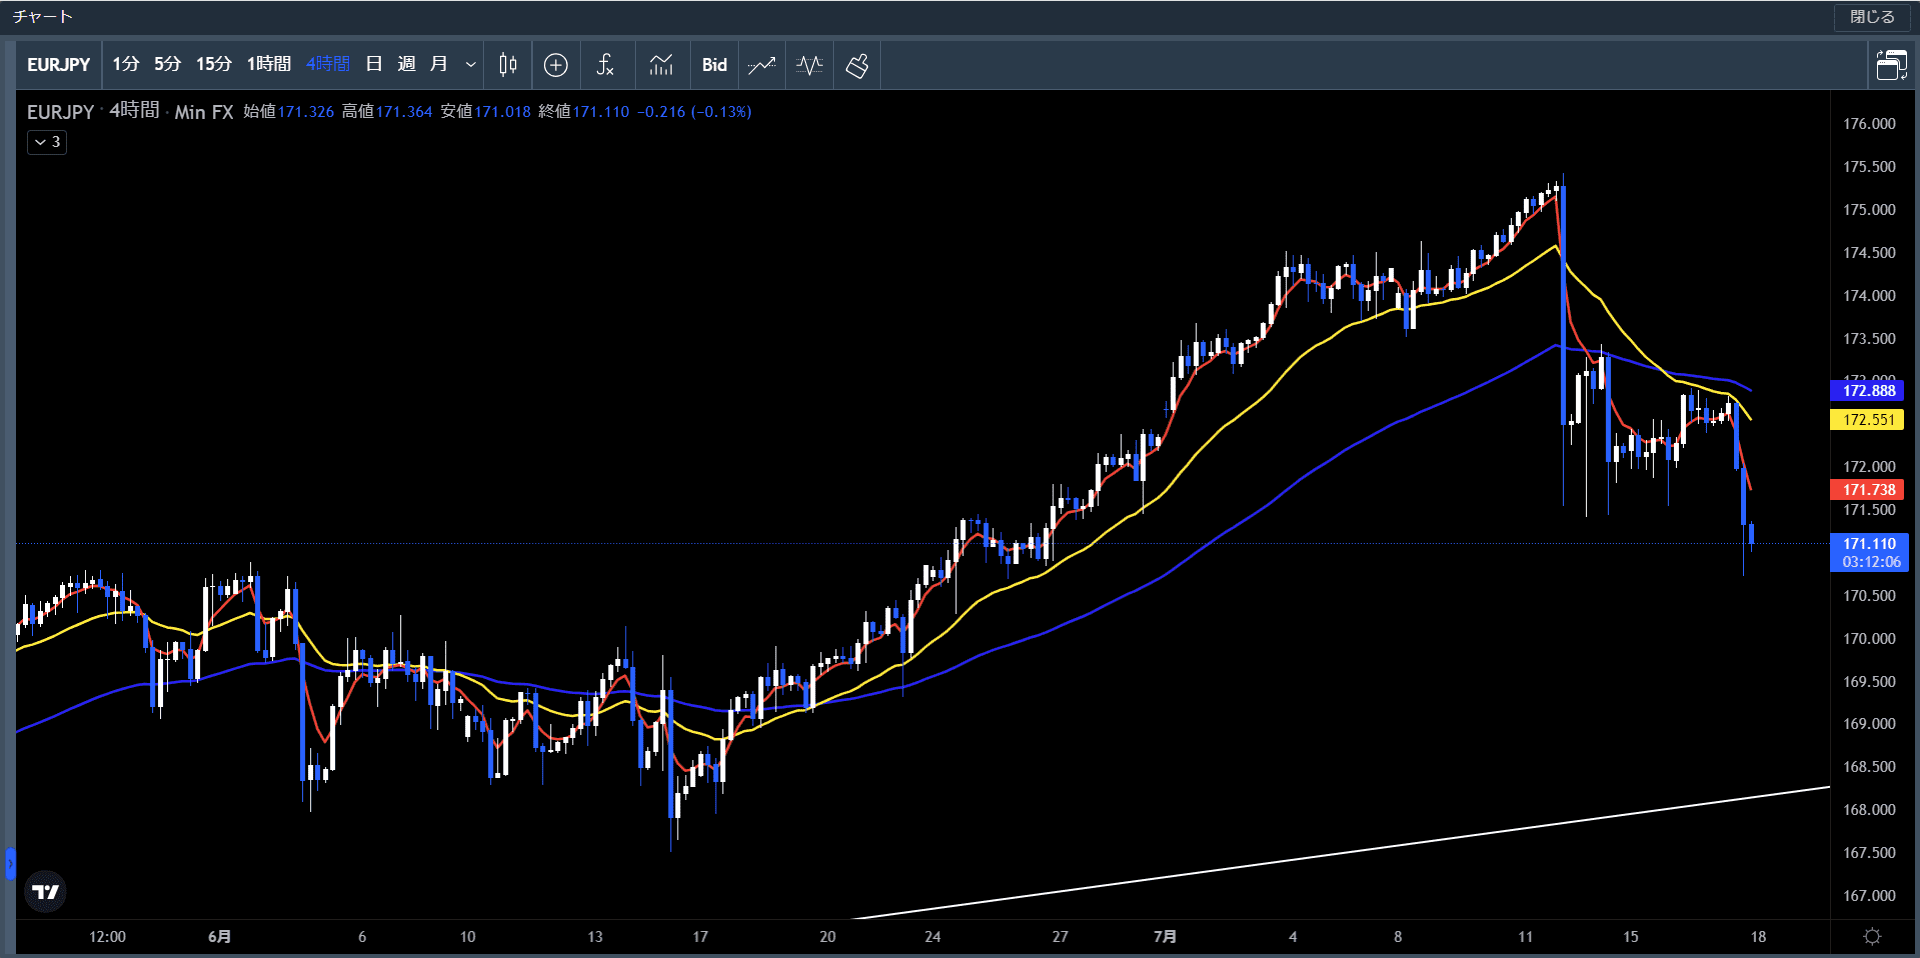Screen dimensions: 1920x958
Task: Click the 始値 171.326 open value
Action: [289, 112]
